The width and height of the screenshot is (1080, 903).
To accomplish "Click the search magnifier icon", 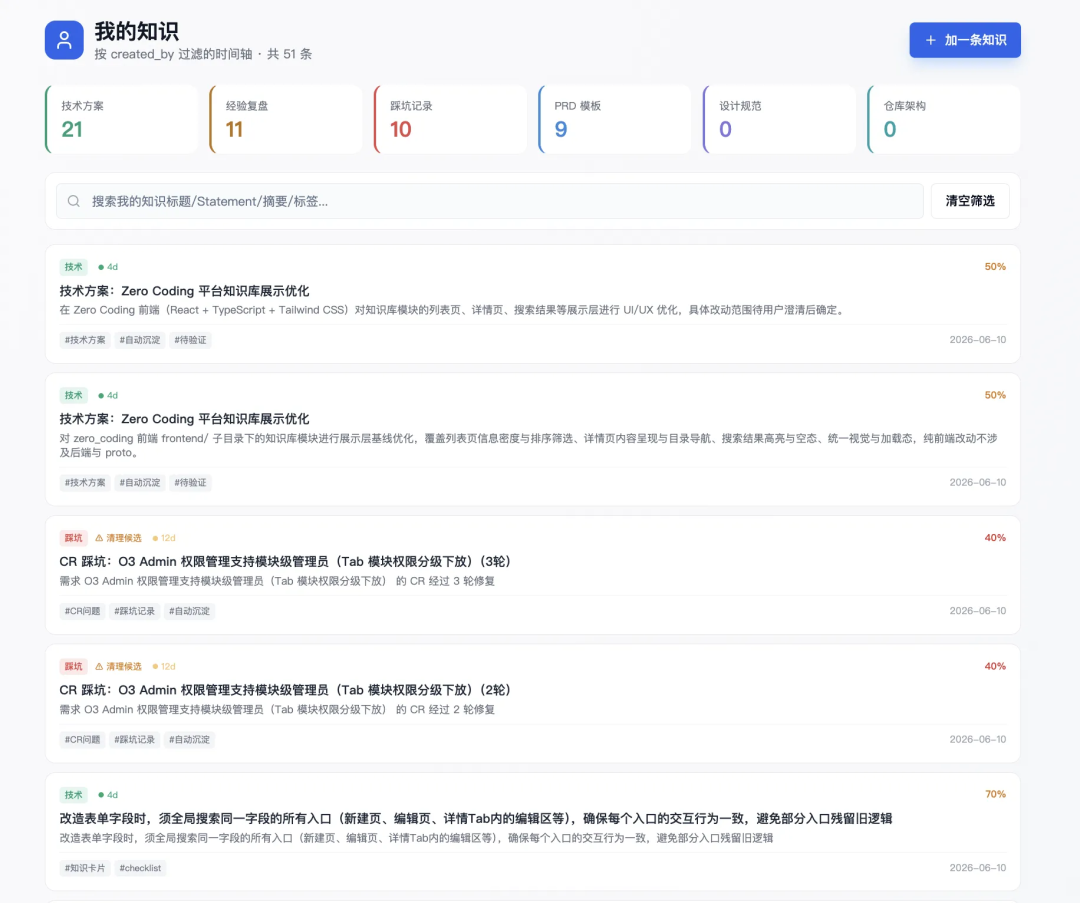I will 74,201.
